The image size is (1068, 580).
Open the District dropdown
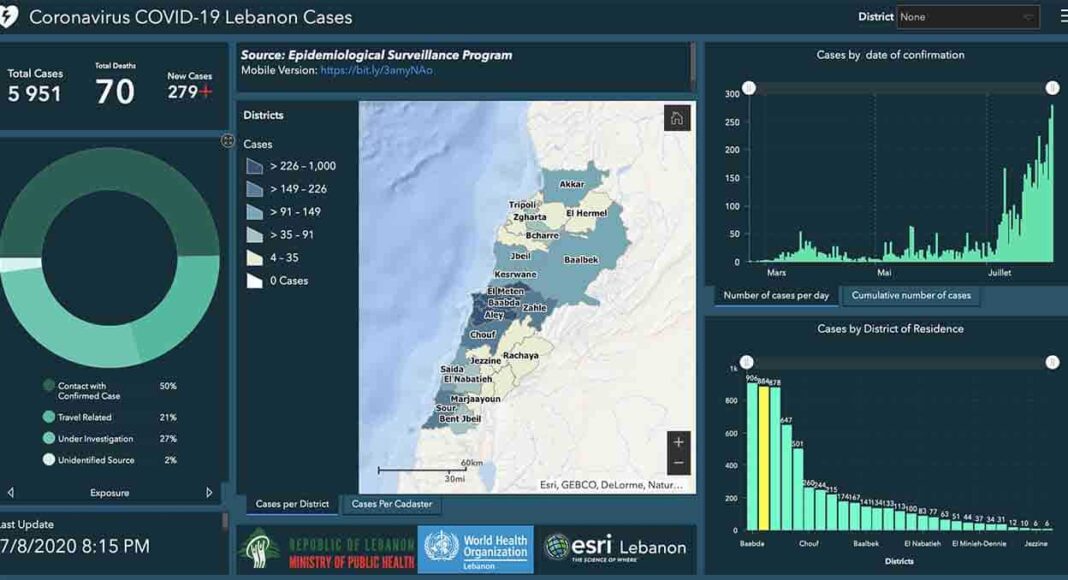(x=968, y=17)
